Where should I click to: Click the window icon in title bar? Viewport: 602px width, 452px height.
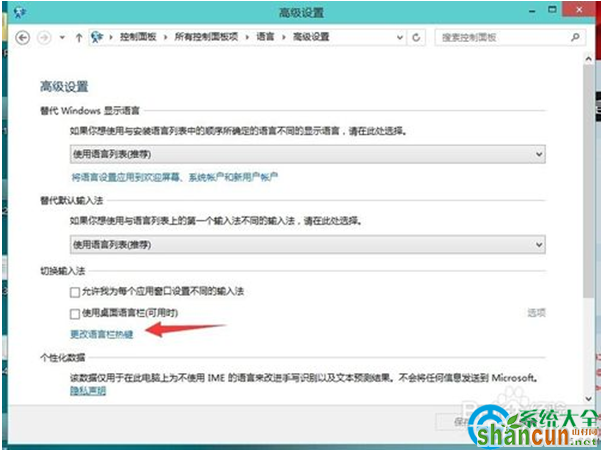click(x=20, y=13)
